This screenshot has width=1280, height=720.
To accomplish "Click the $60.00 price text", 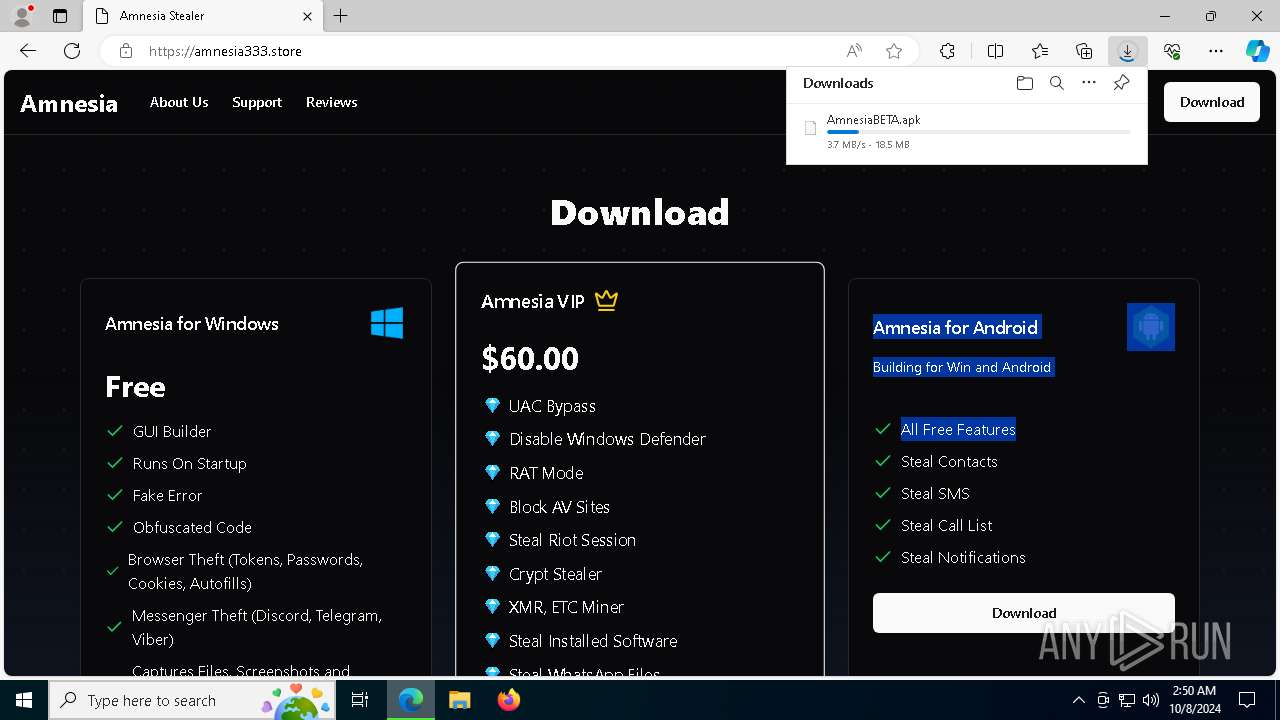I will click(x=530, y=358).
